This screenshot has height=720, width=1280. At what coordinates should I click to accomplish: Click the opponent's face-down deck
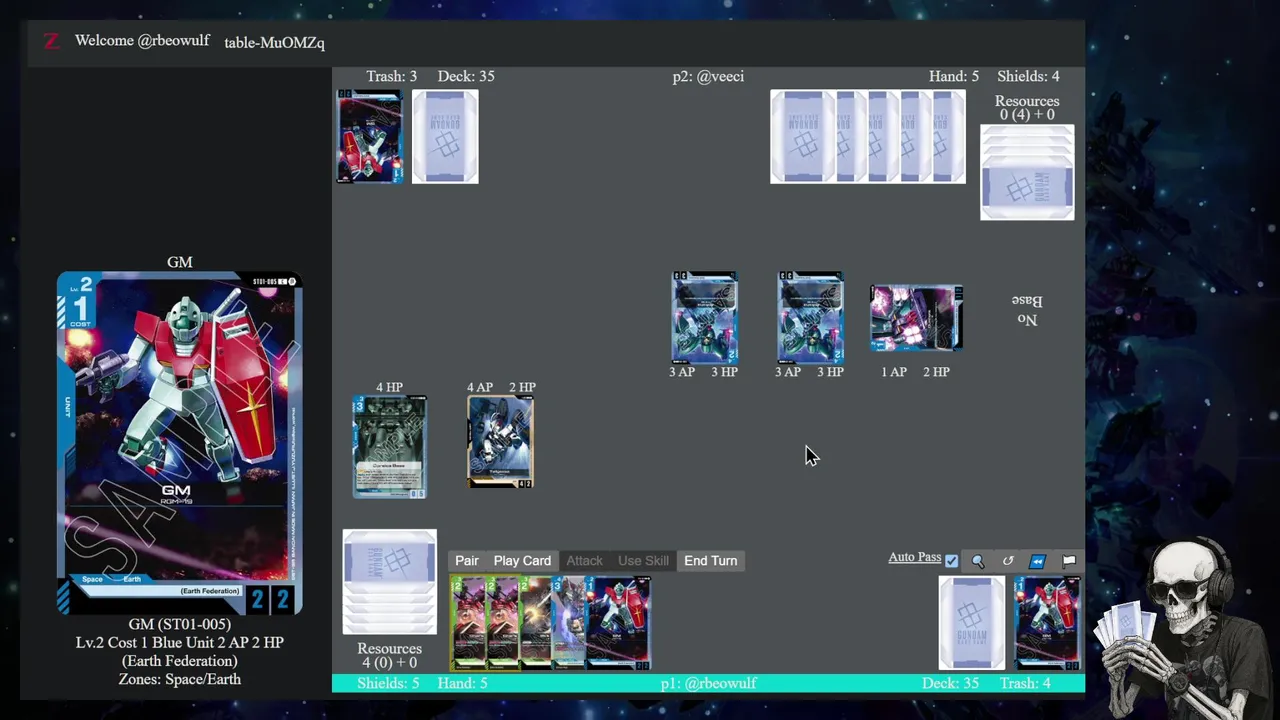point(445,136)
